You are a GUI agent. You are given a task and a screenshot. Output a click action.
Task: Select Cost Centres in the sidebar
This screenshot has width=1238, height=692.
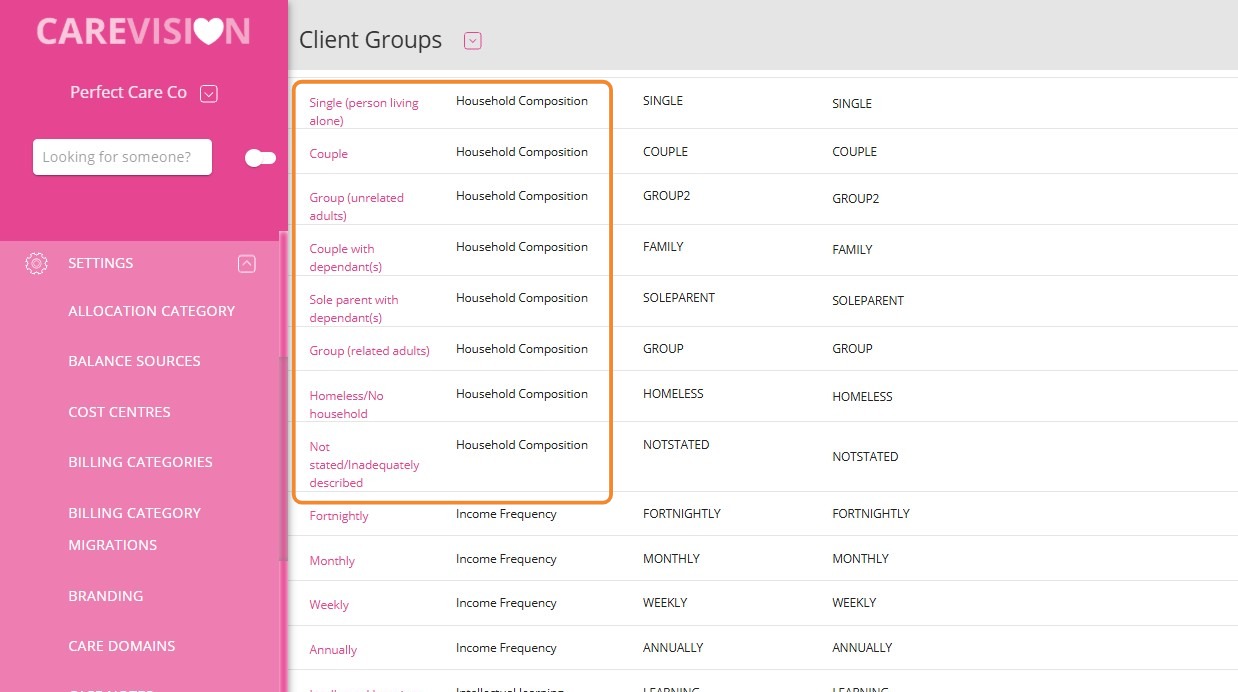point(119,412)
